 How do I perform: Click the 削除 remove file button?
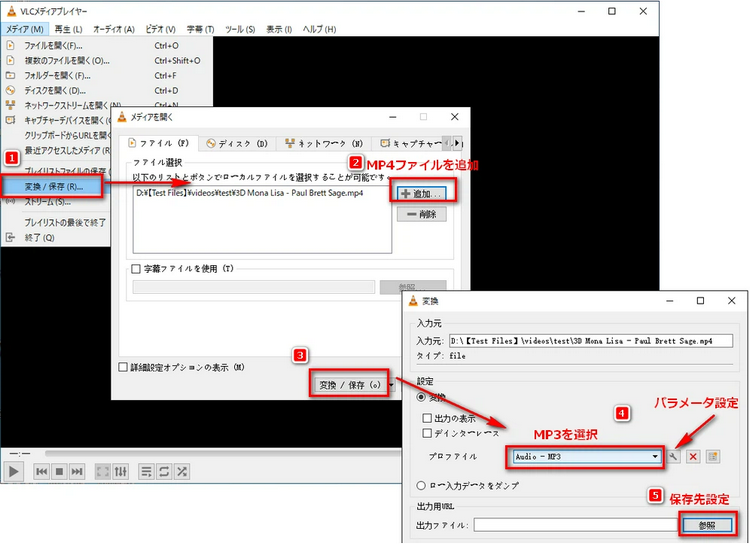[421, 214]
